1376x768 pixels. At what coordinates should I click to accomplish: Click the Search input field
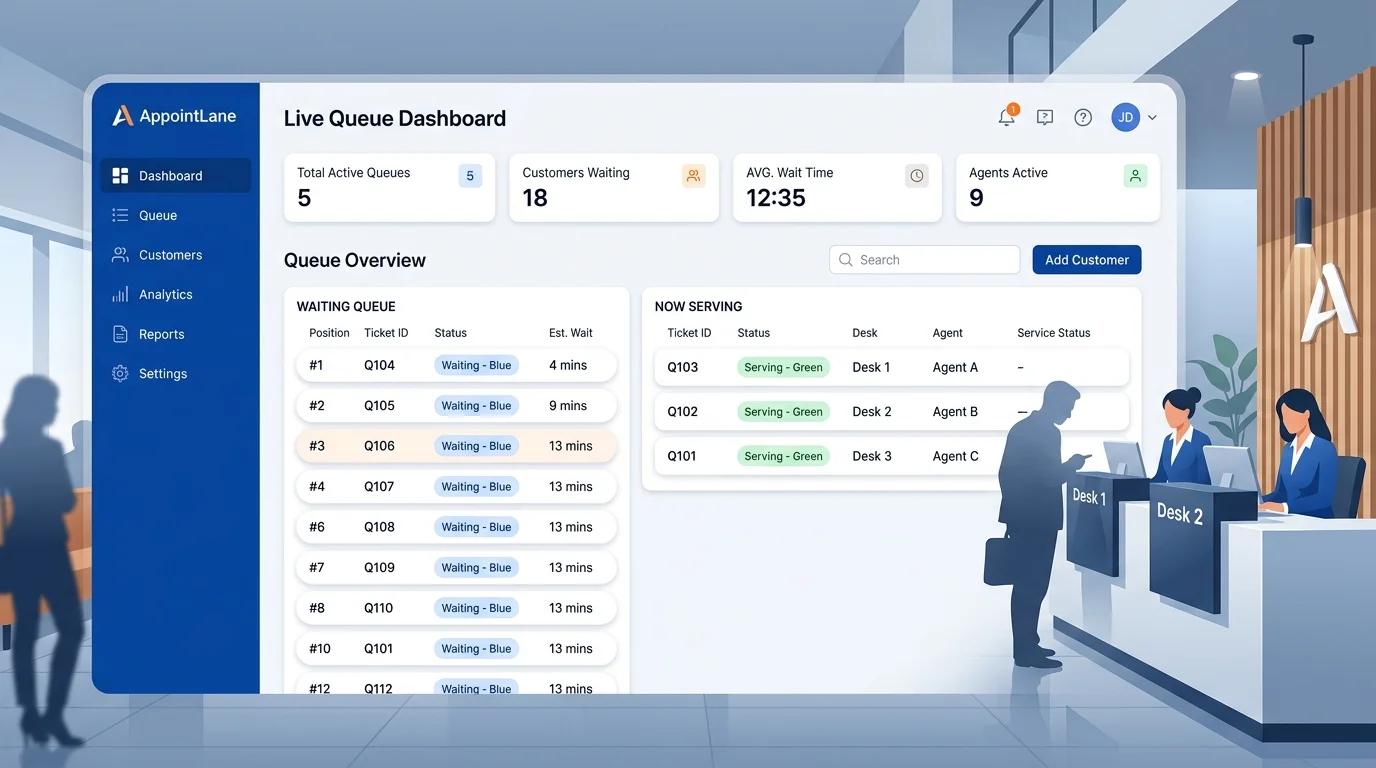tap(925, 260)
